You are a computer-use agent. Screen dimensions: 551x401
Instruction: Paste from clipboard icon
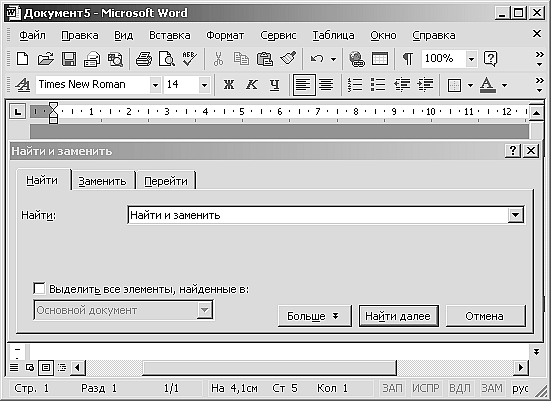point(265,59)
